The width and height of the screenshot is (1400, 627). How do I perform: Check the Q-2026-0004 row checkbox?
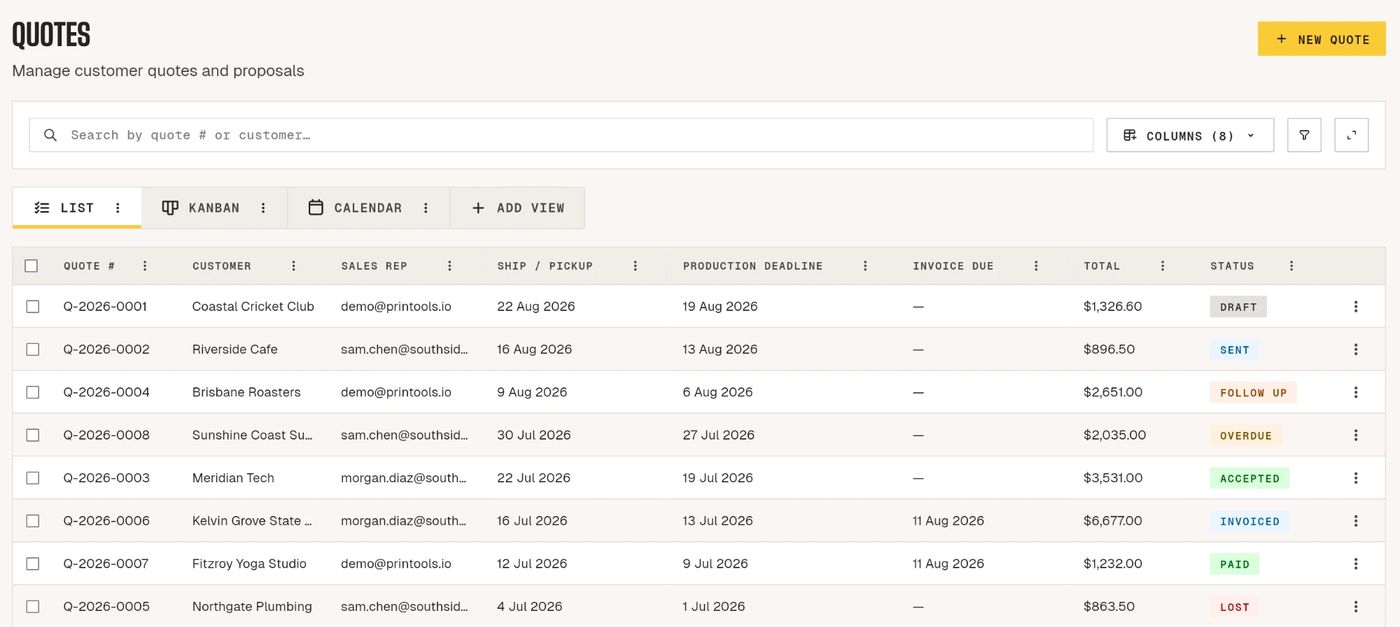(32, 393)
